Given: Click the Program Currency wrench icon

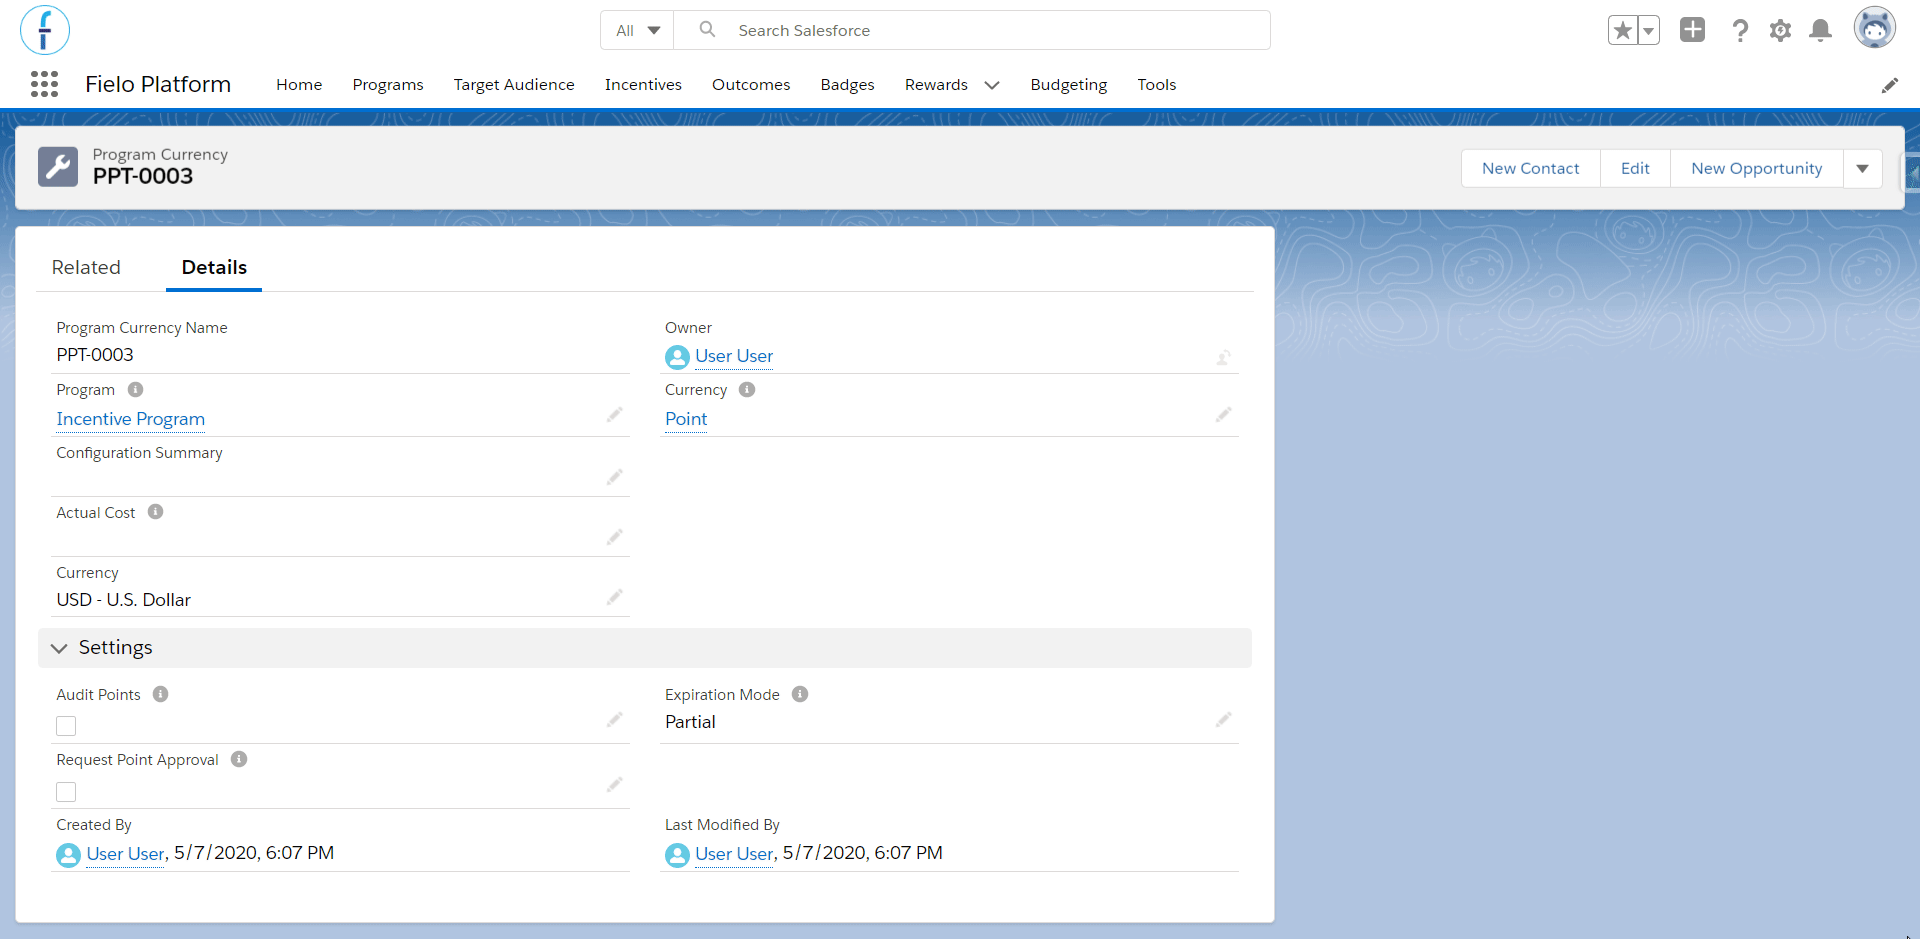Looking at the screenshot, I should 58,167.
